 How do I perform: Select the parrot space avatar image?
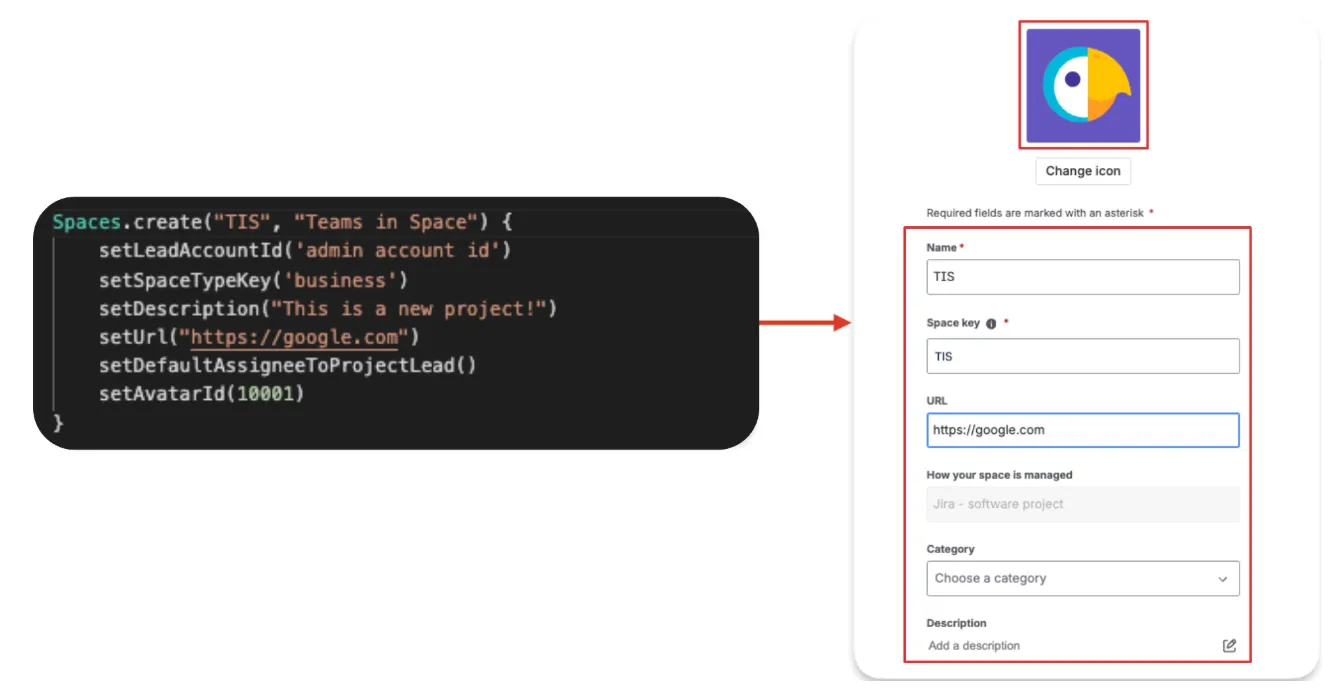(x=1083, y=86)
